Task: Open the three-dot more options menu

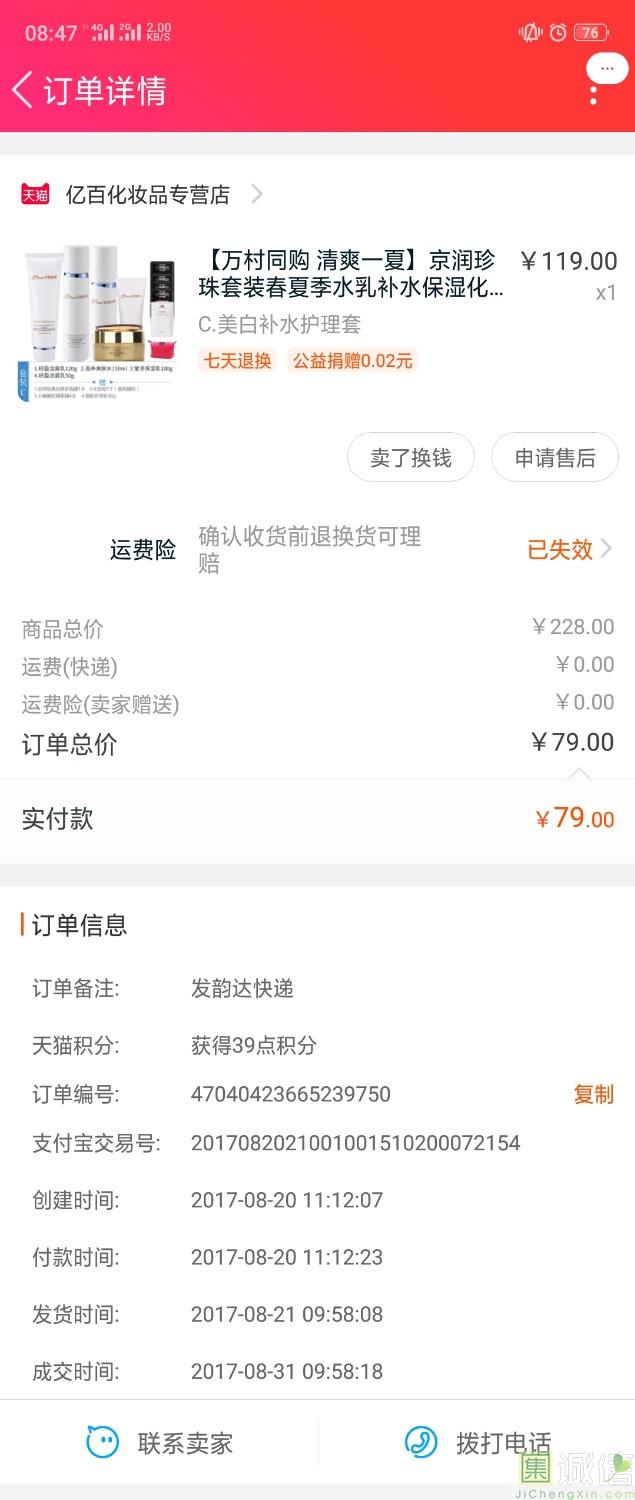Action: pyautogui.click(x=593, y=97)
